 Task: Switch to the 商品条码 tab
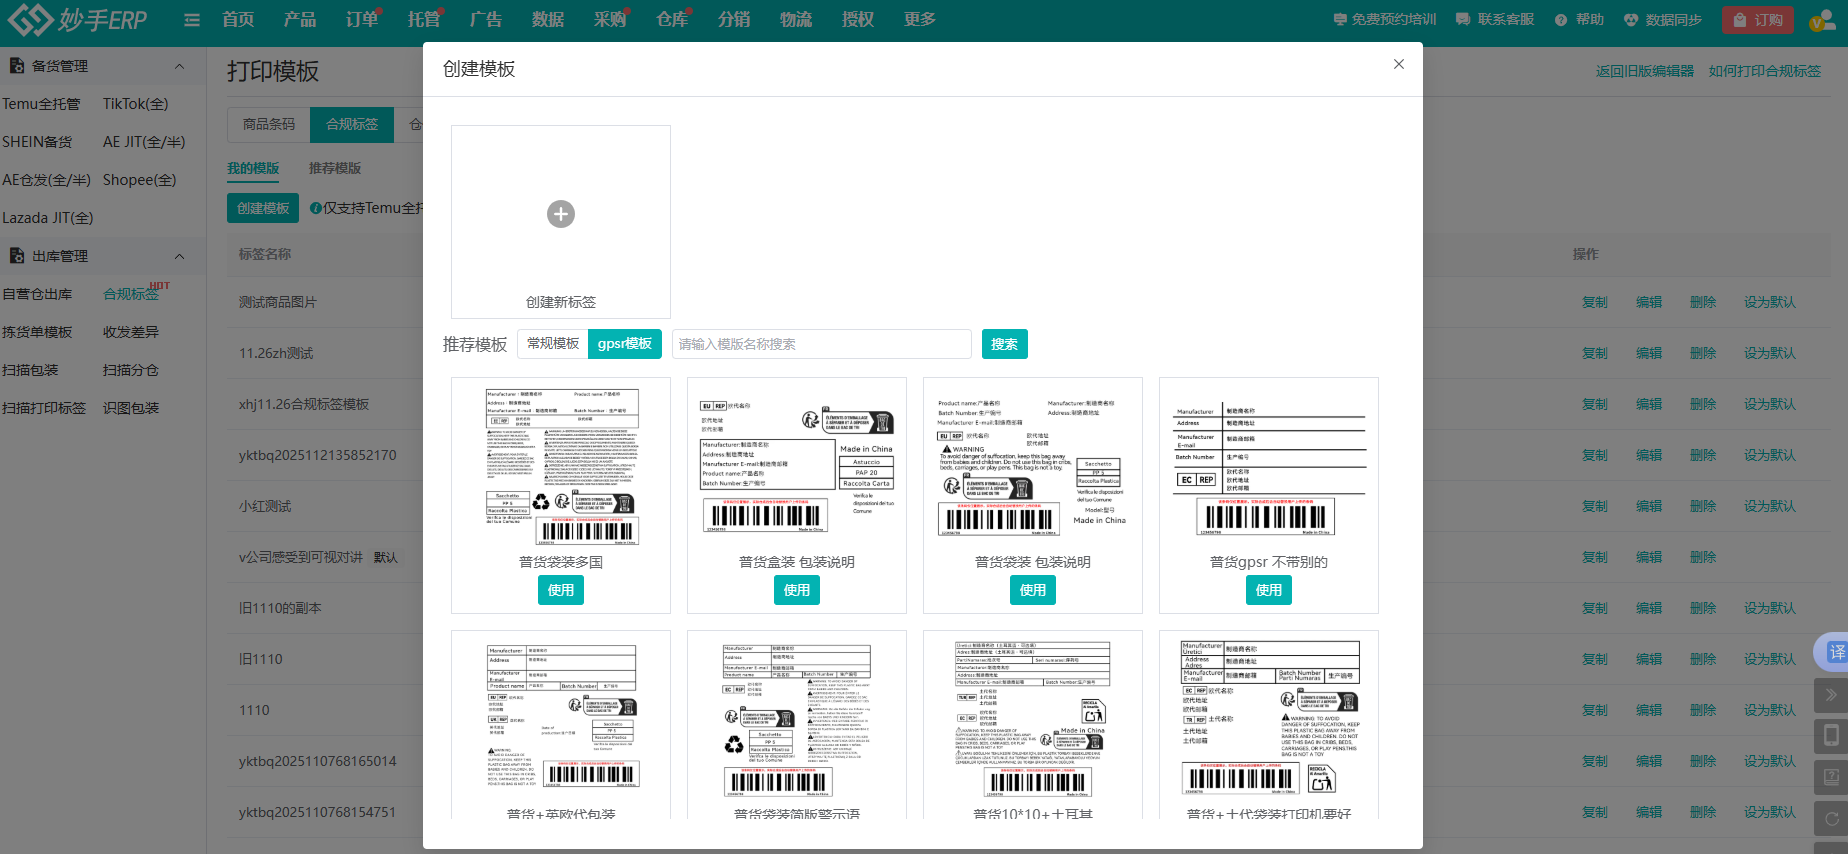[269, 125]
